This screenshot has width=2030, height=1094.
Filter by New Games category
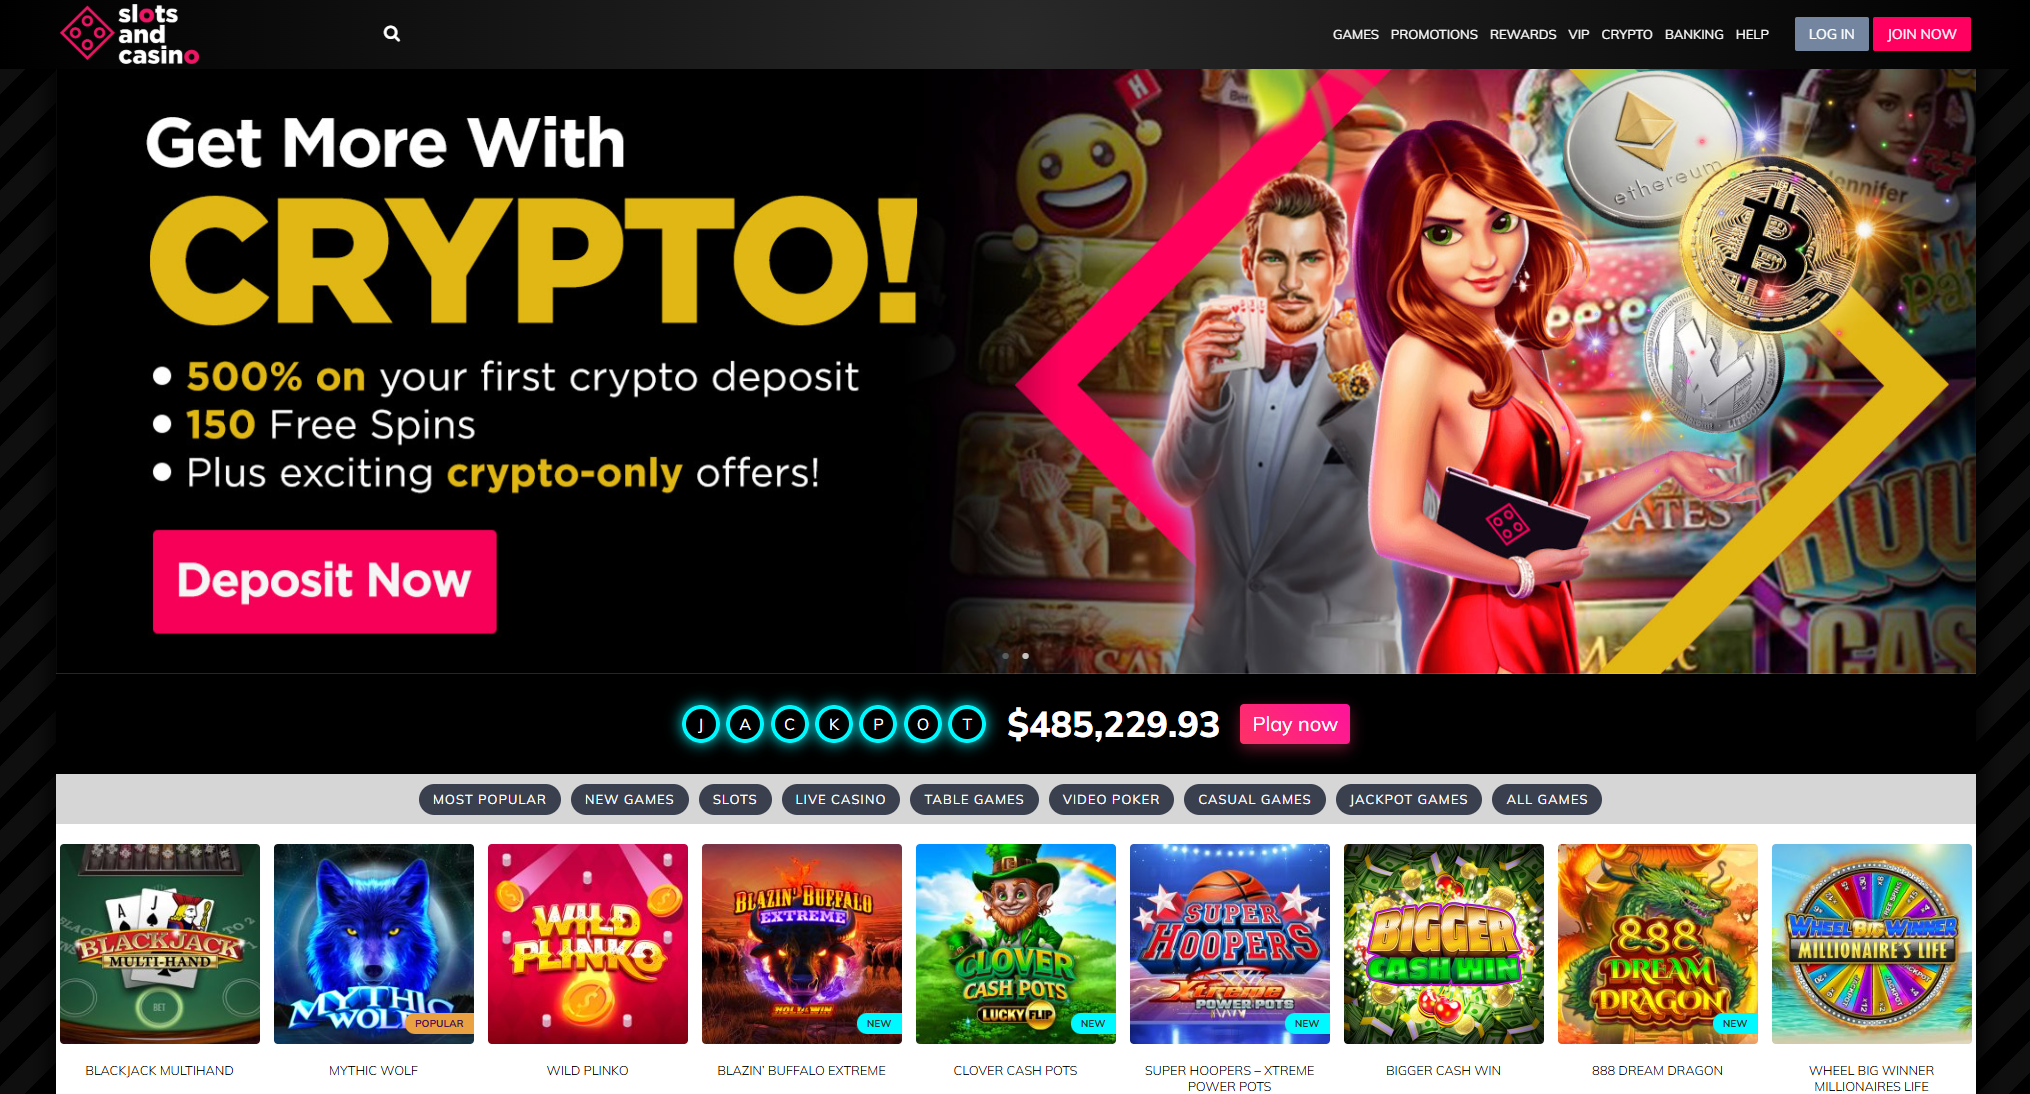tap(629, 800)
